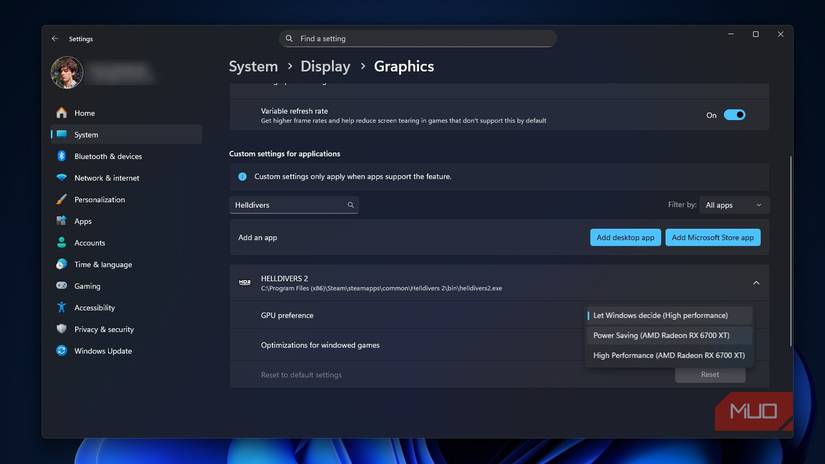
Task: Click the Reset button
Action: (710, 375)
